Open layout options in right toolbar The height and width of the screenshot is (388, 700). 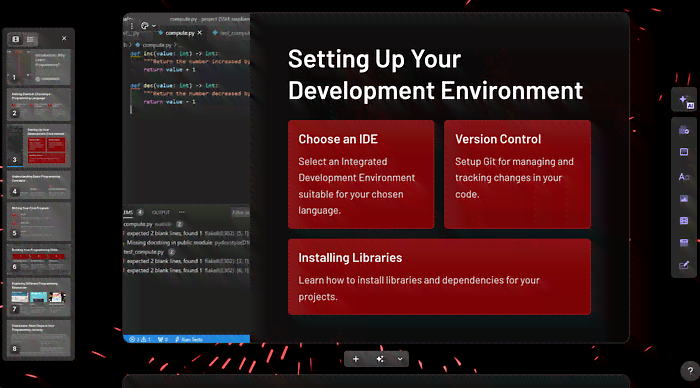(x=684, y=152)
